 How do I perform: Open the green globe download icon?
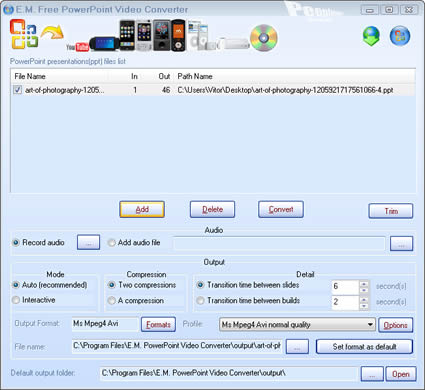(371, 36)
